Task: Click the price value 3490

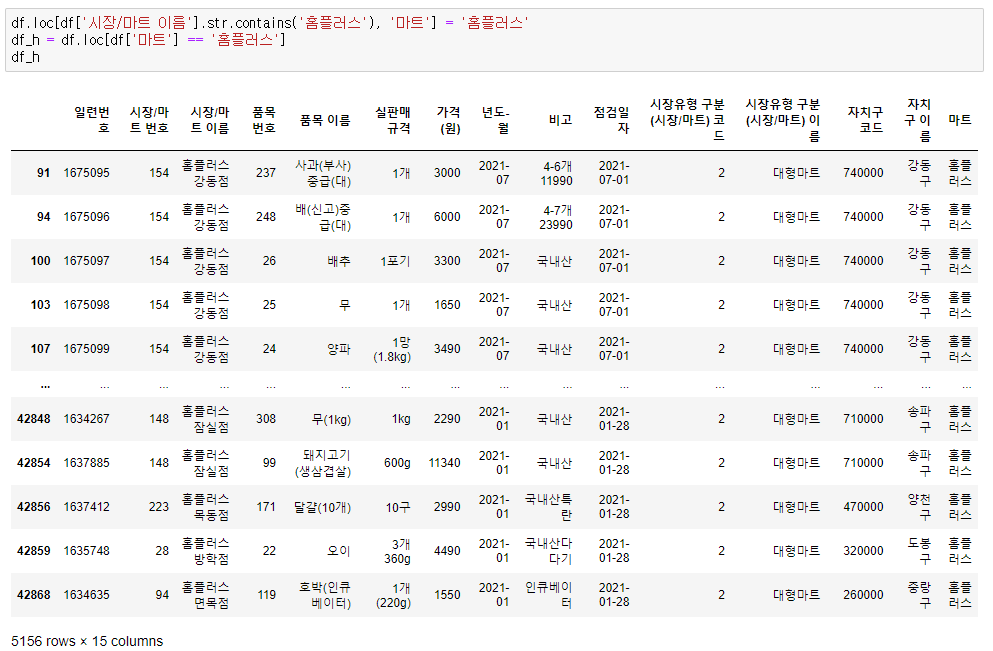Action: click(447, 349)
